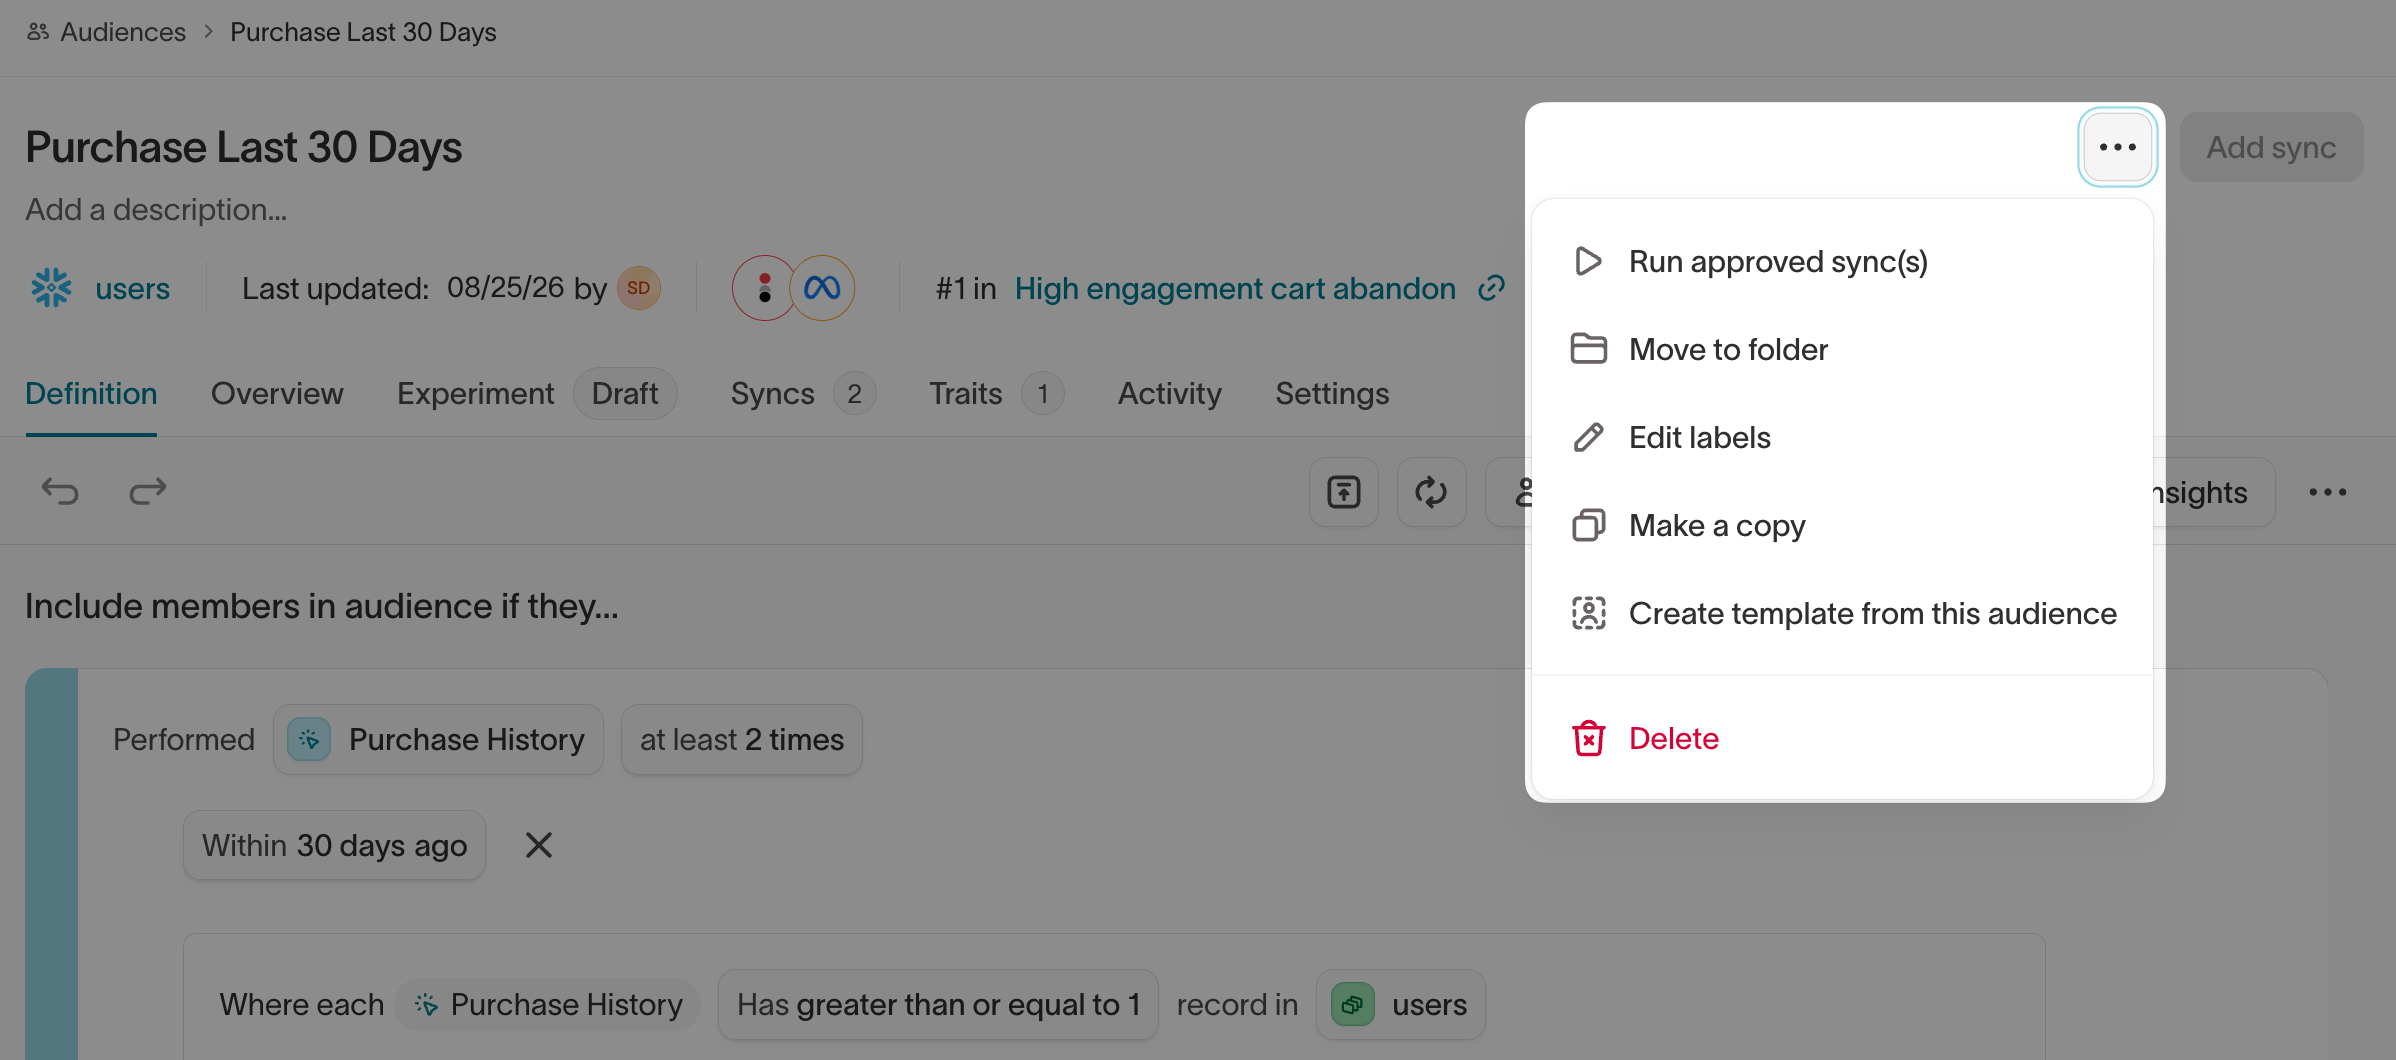
Task: Open the toolbar overflow dots menu
Action: pos(2327,492)
